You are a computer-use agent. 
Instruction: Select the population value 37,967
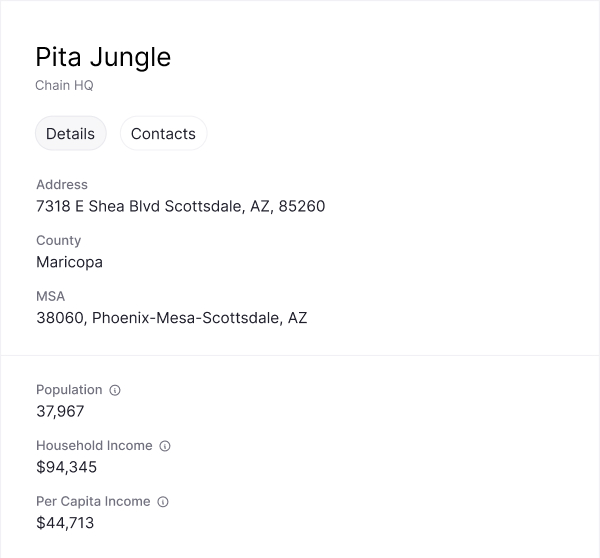[60, 411]
